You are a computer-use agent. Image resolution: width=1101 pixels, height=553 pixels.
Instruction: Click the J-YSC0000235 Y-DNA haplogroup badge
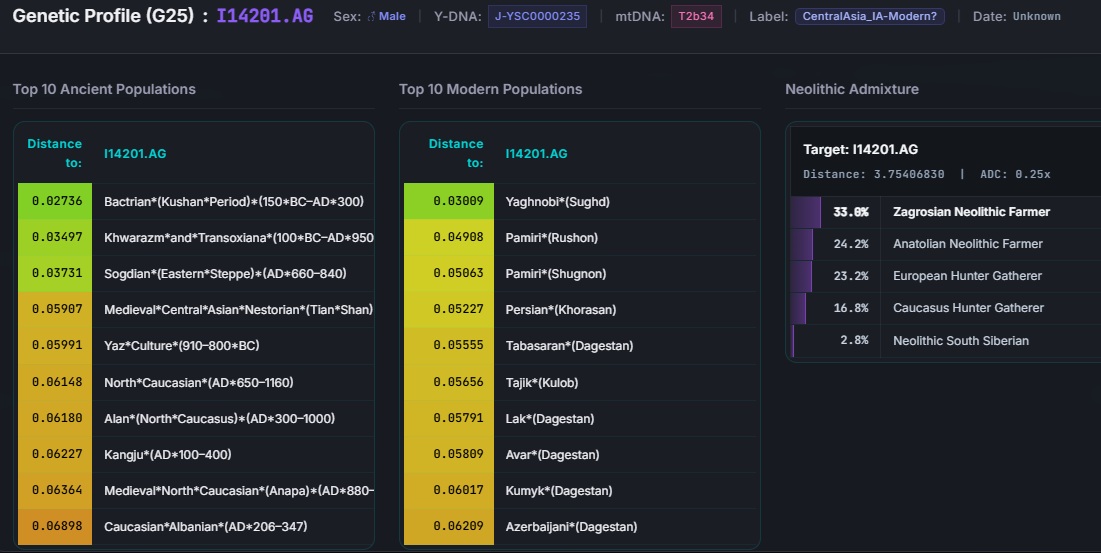pyautogui.click(x=537, y=16)
